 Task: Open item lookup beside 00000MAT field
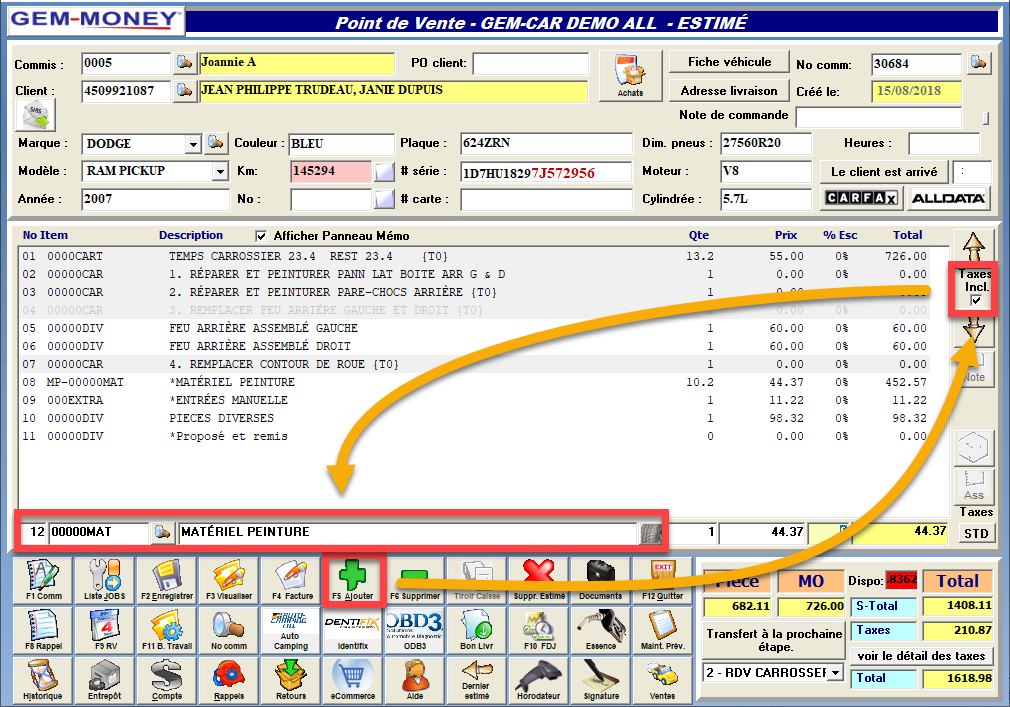tap(162, 532)
